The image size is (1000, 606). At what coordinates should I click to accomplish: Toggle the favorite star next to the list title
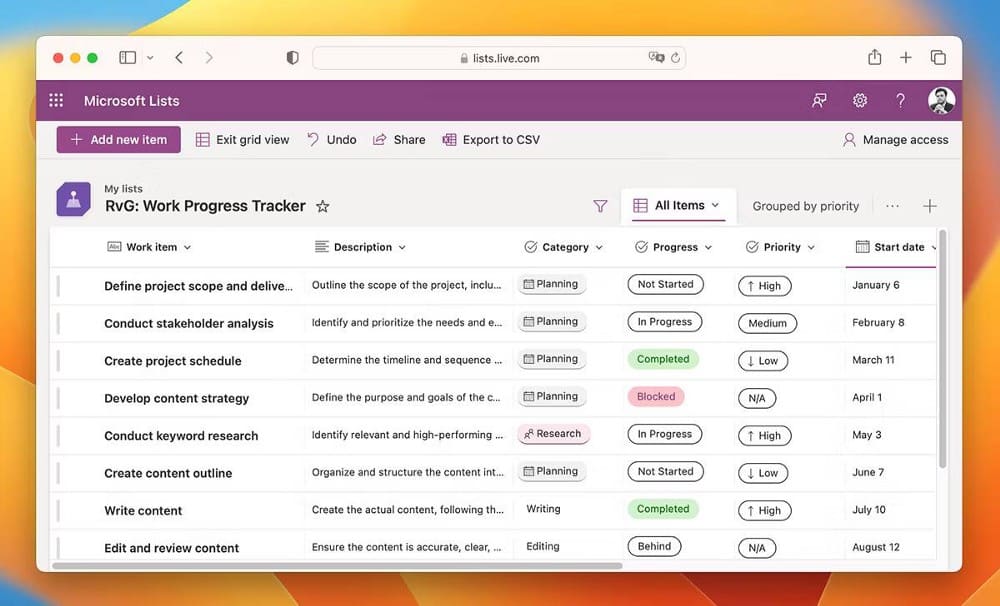click(322, 206)
